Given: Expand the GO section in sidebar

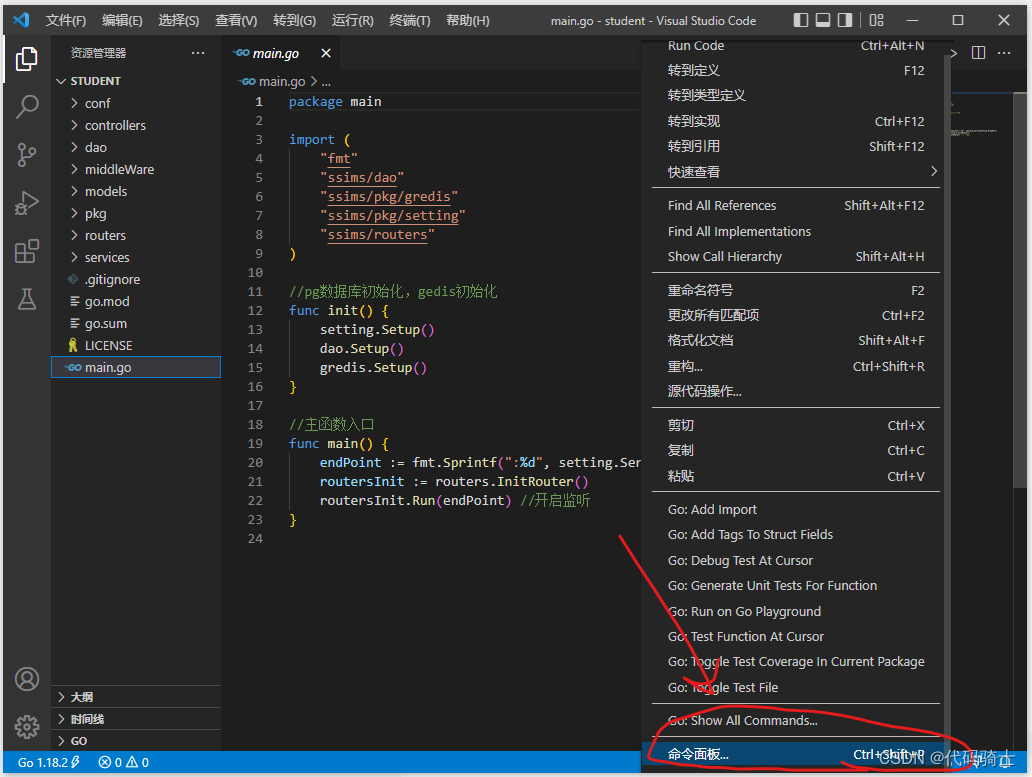Looking at the screenshot, I should (x=136, y=741).
